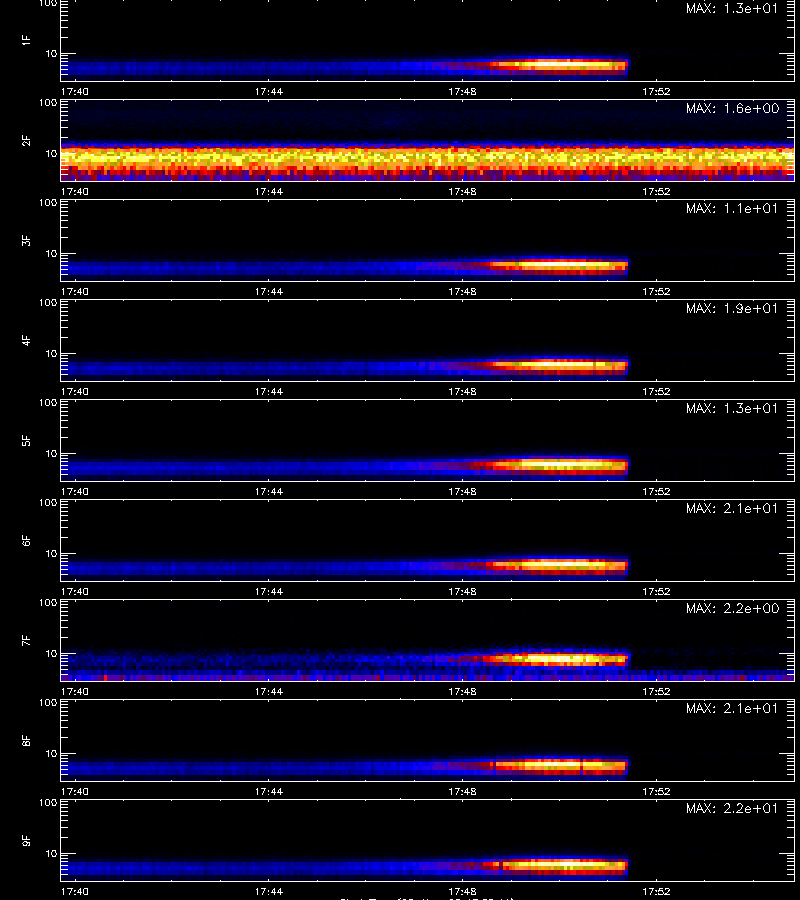
Task: Click the 17:52 time label below panel 4F
Action: [x=657, y=391]
